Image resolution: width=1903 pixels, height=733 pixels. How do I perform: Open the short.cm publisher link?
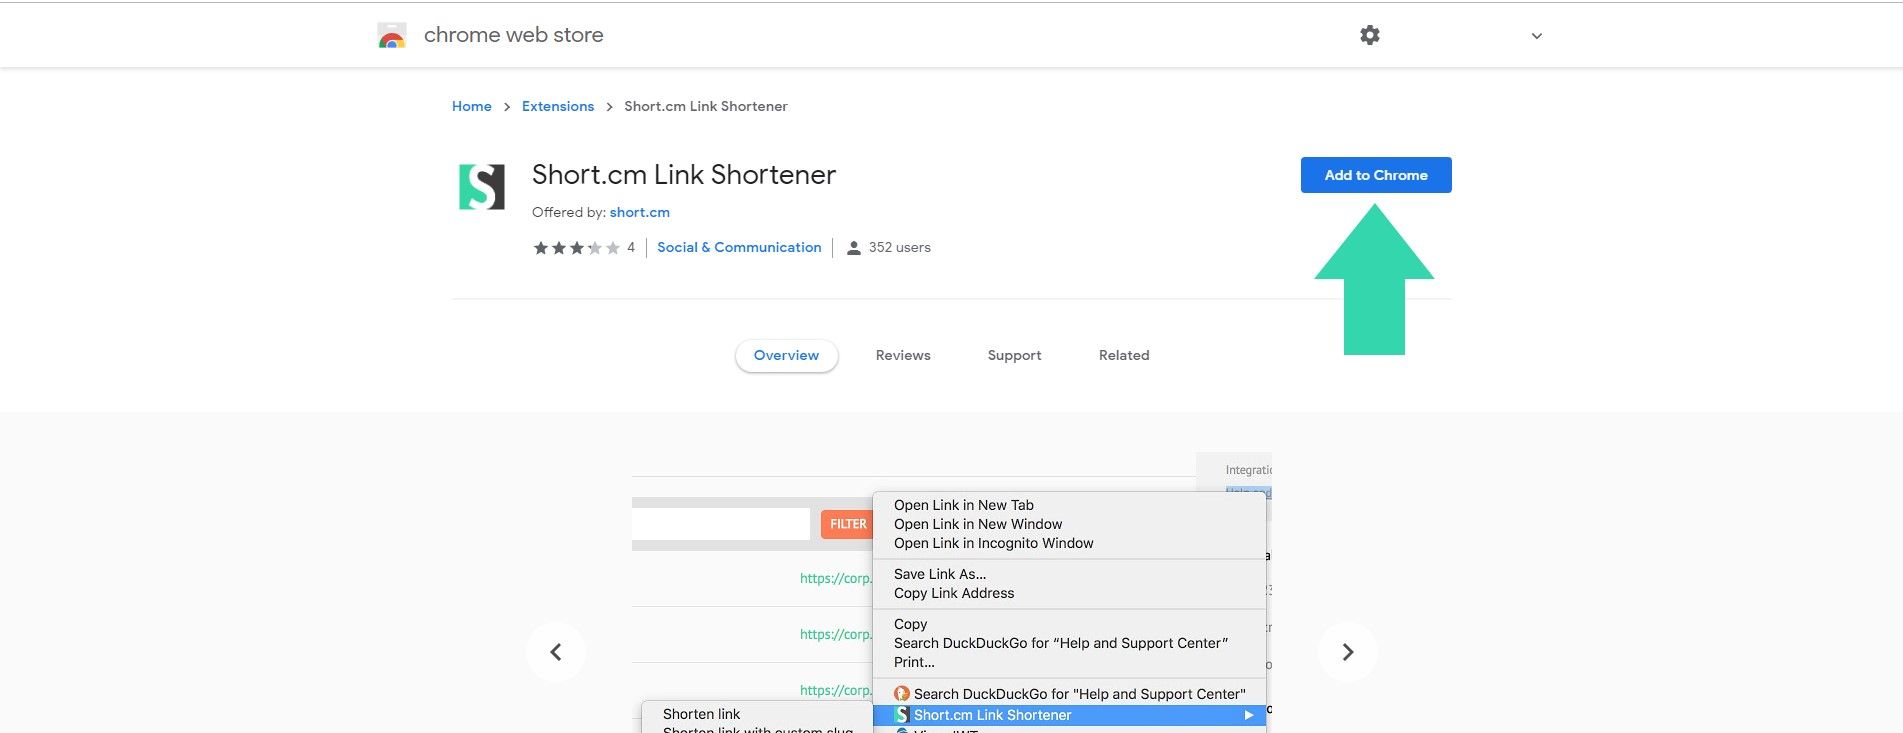(640, 212)
